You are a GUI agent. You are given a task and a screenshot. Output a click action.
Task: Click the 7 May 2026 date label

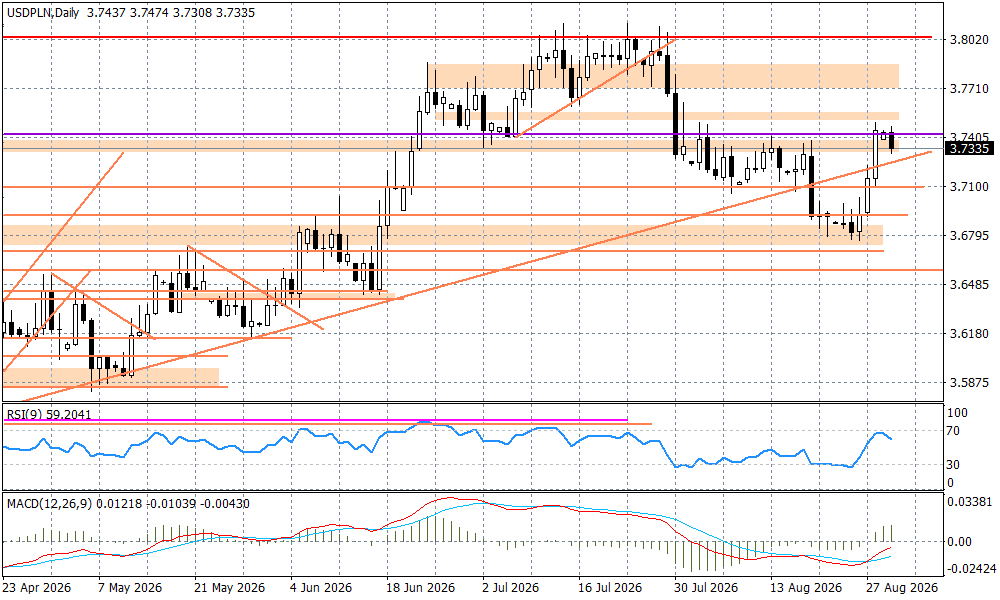pyautogui.click(x=130, y=587)
